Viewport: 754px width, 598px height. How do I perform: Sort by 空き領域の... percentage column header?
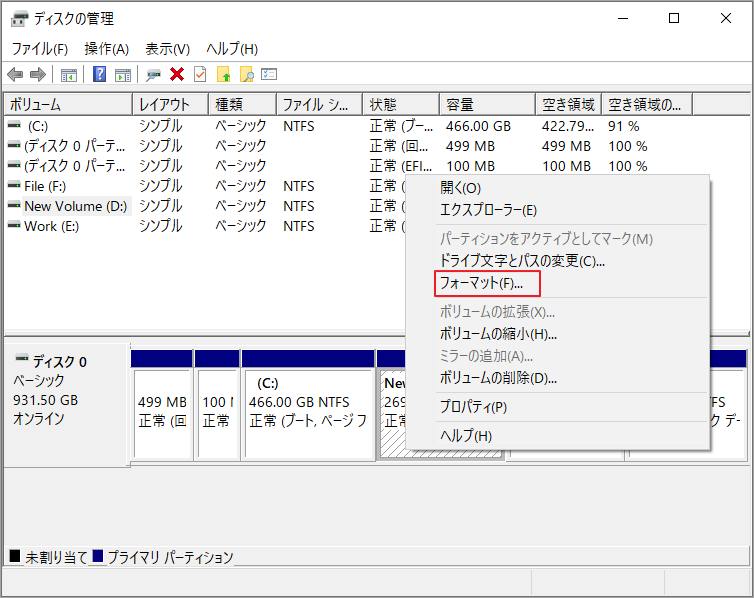coord(647,104)
